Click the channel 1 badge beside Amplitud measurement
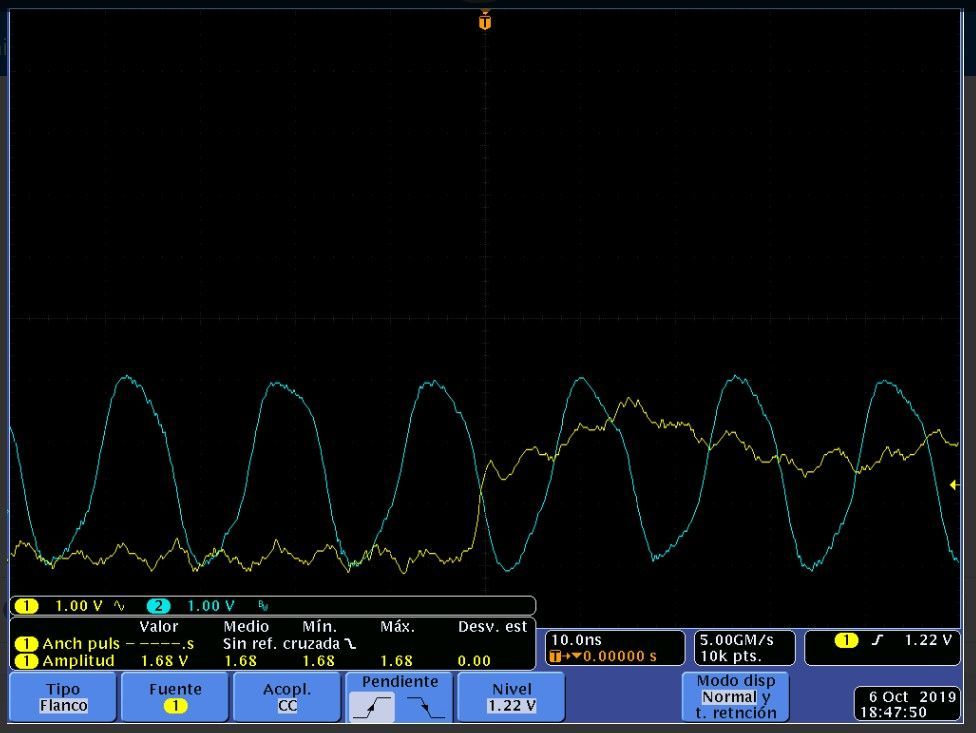 pyautogui.click(x=26, y=661)
